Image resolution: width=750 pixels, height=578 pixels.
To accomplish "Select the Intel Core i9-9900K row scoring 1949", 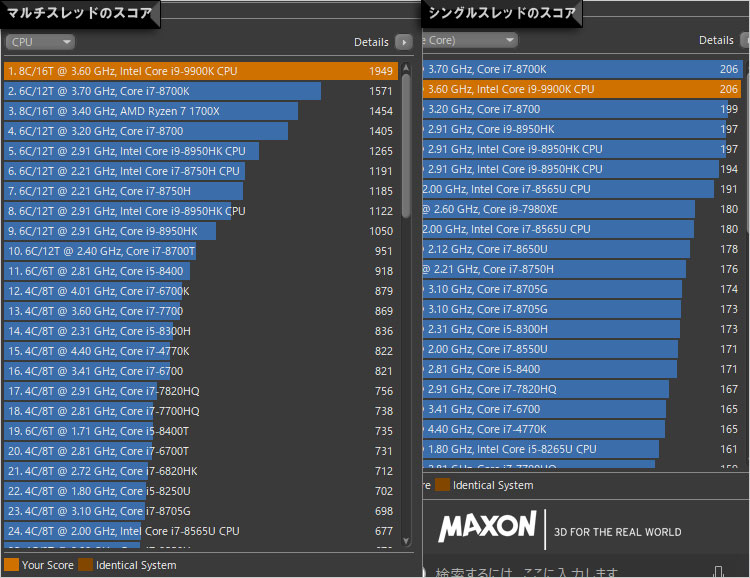I will click(201, 71).
